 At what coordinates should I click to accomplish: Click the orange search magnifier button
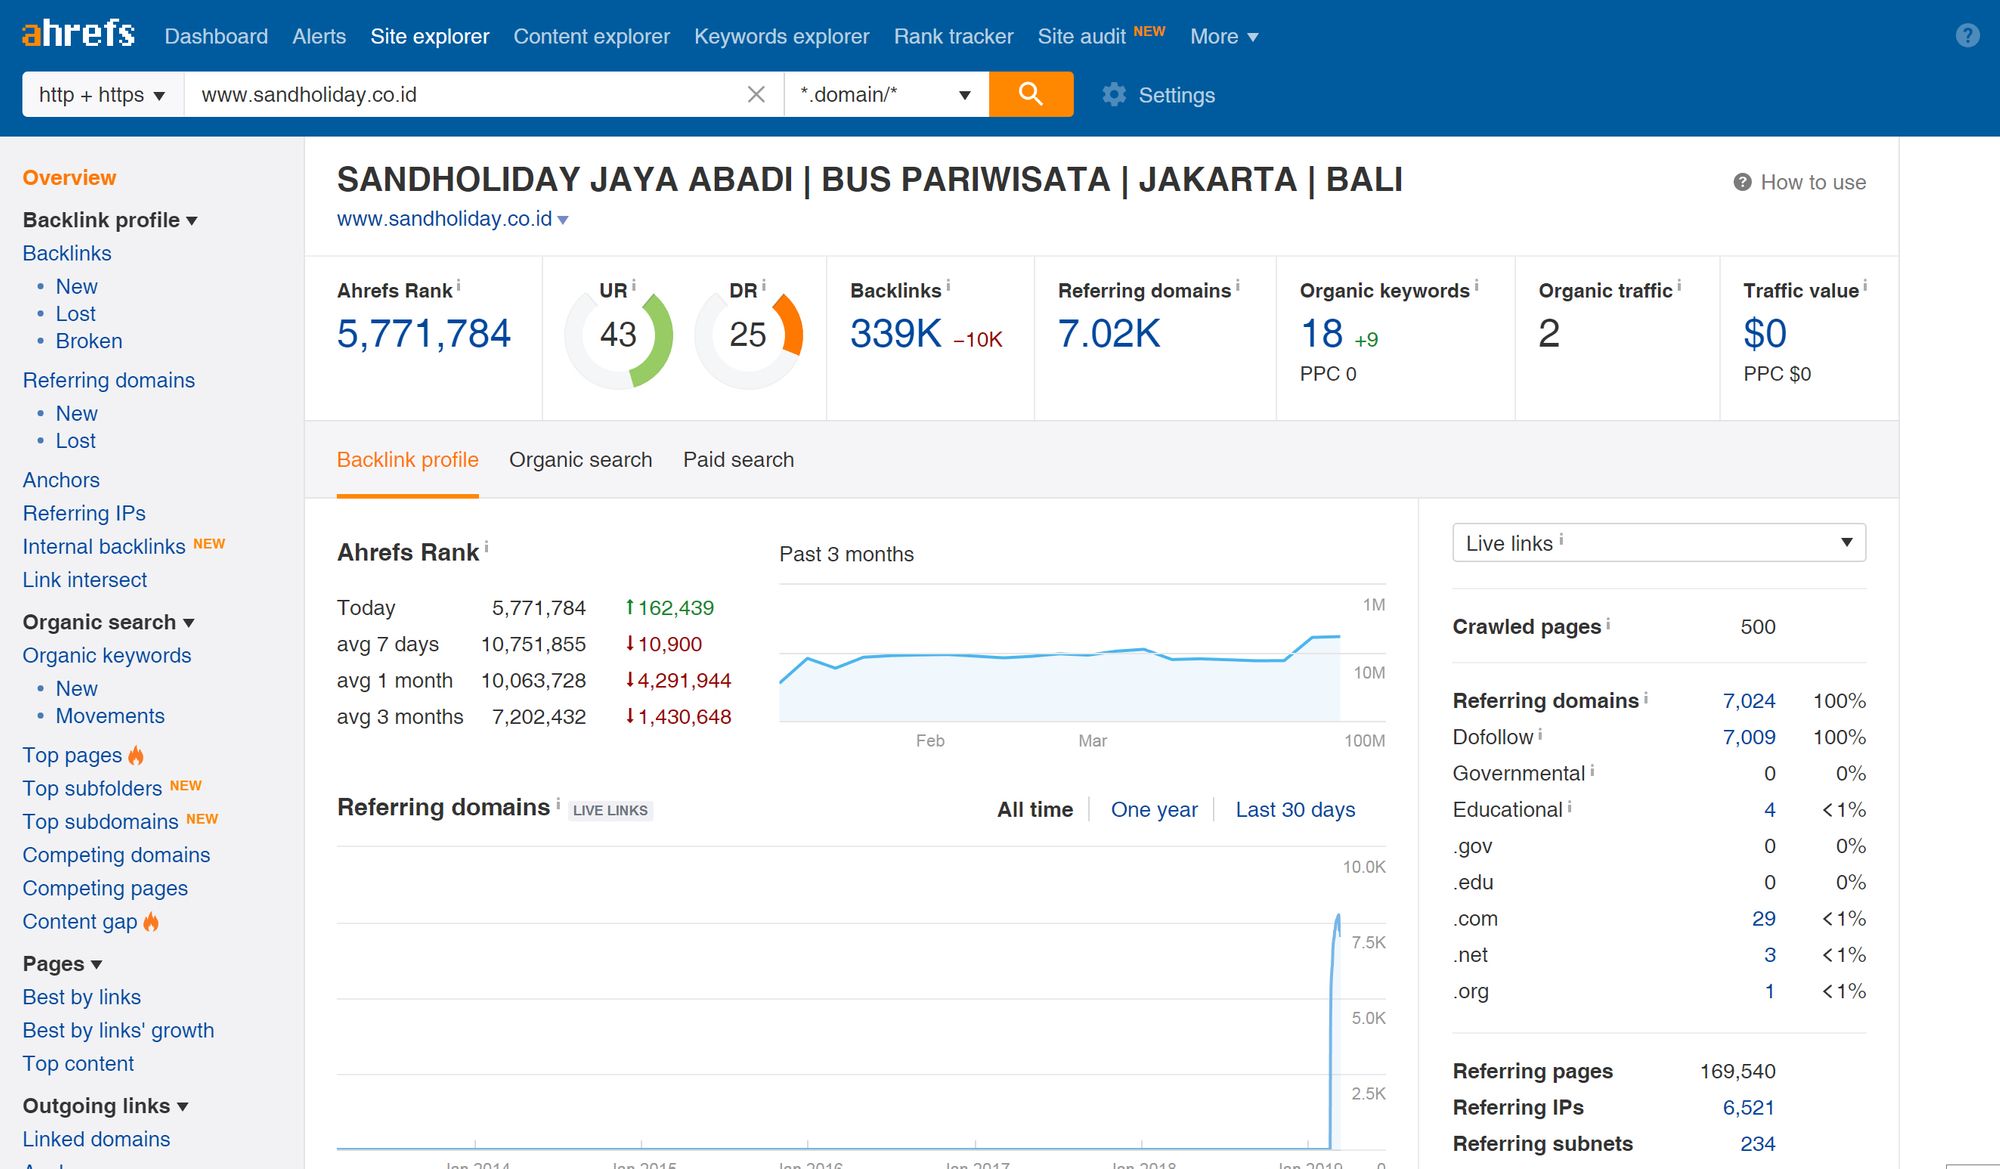[x=1031, y=94]
